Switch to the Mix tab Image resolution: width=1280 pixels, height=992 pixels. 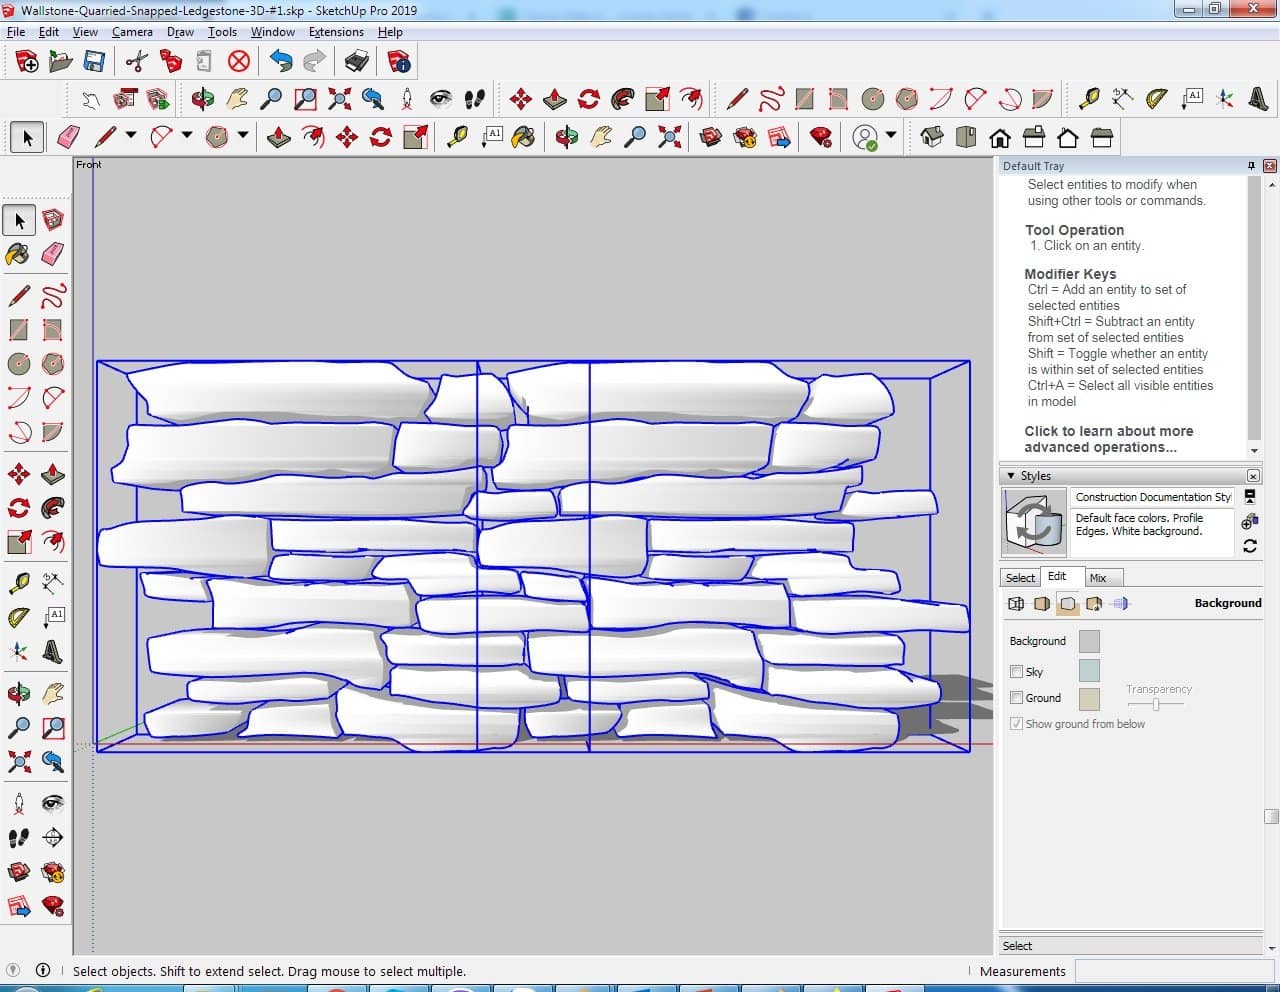[1097, 578]
